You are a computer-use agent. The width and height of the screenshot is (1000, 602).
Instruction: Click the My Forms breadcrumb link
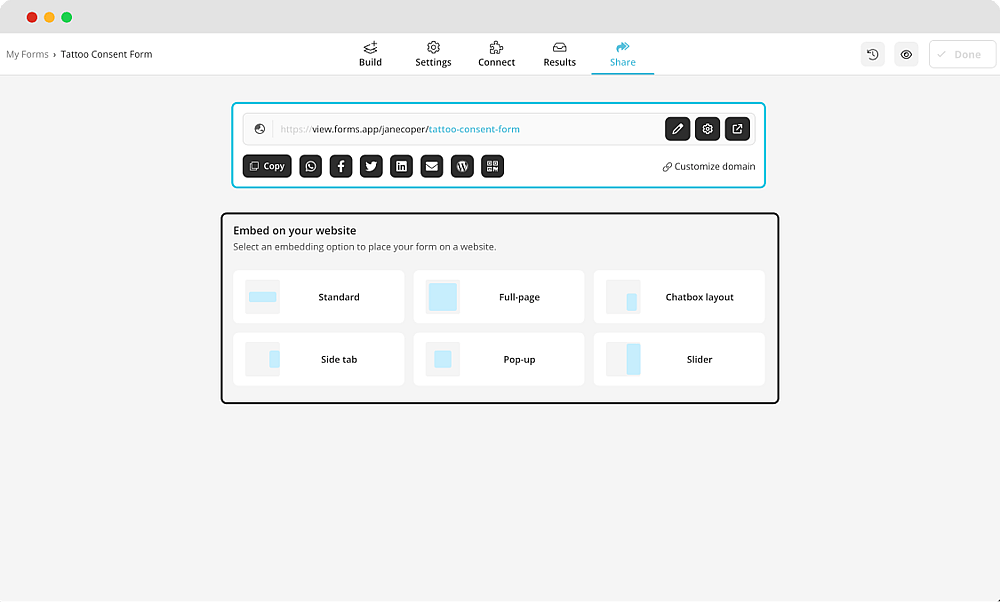(27, 54)
